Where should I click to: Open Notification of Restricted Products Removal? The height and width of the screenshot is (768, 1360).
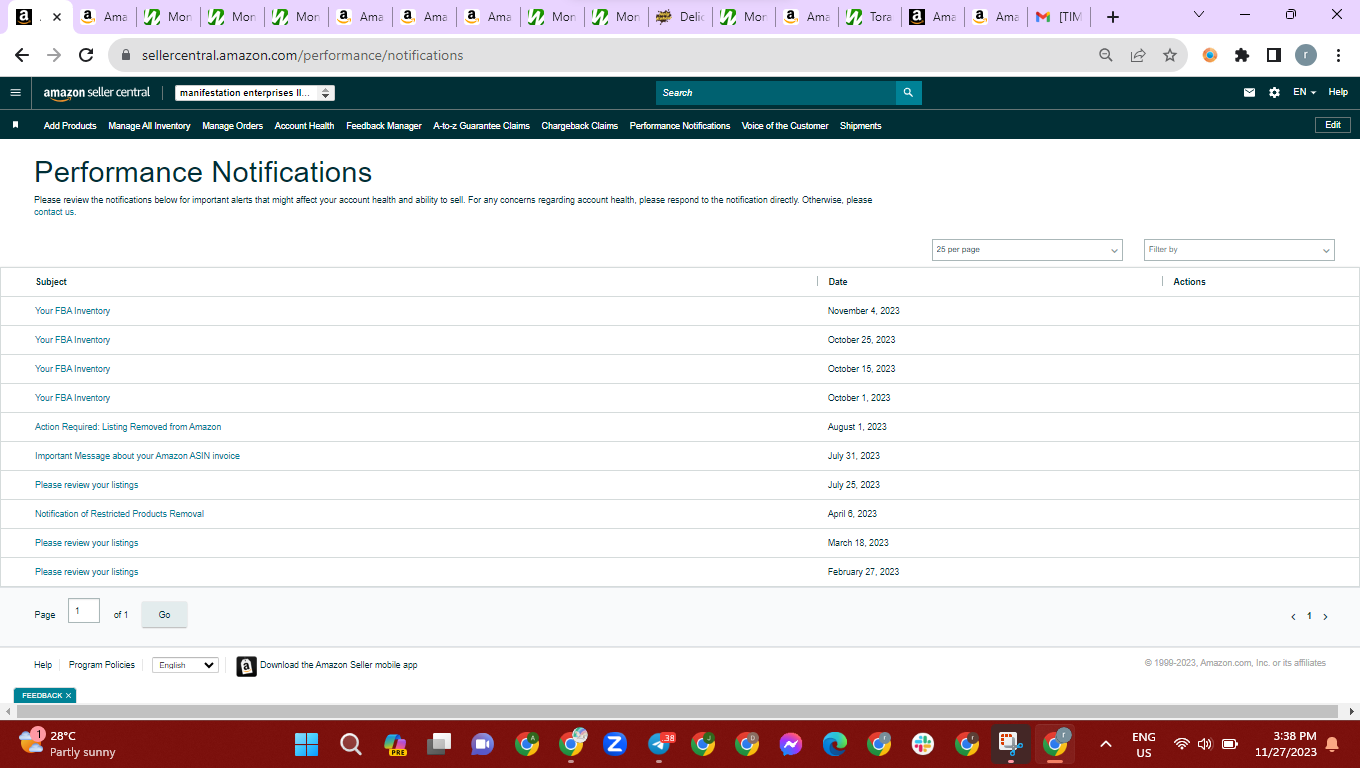point(119,514)
